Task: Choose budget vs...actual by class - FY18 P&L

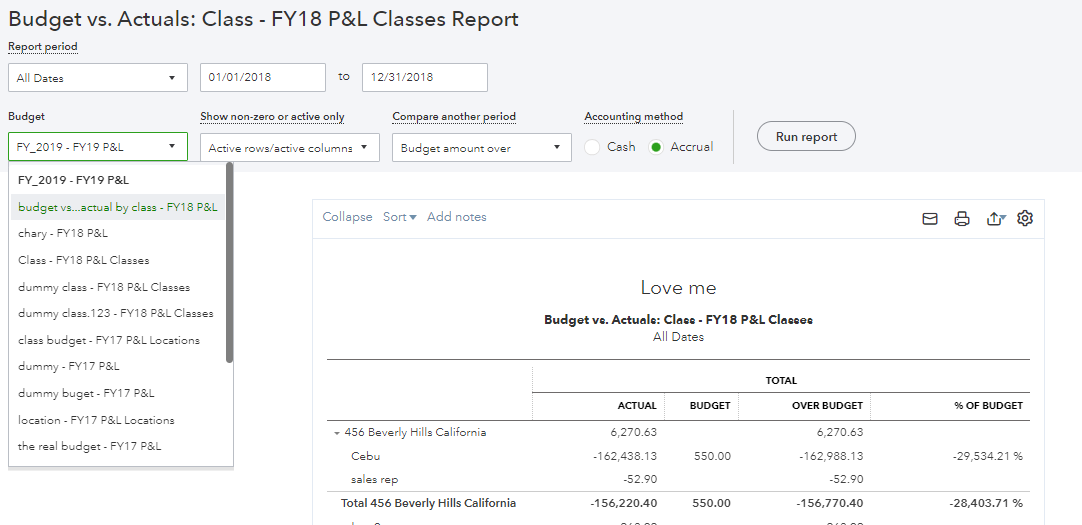Action: pyautogui.click(x=117, y=207)
